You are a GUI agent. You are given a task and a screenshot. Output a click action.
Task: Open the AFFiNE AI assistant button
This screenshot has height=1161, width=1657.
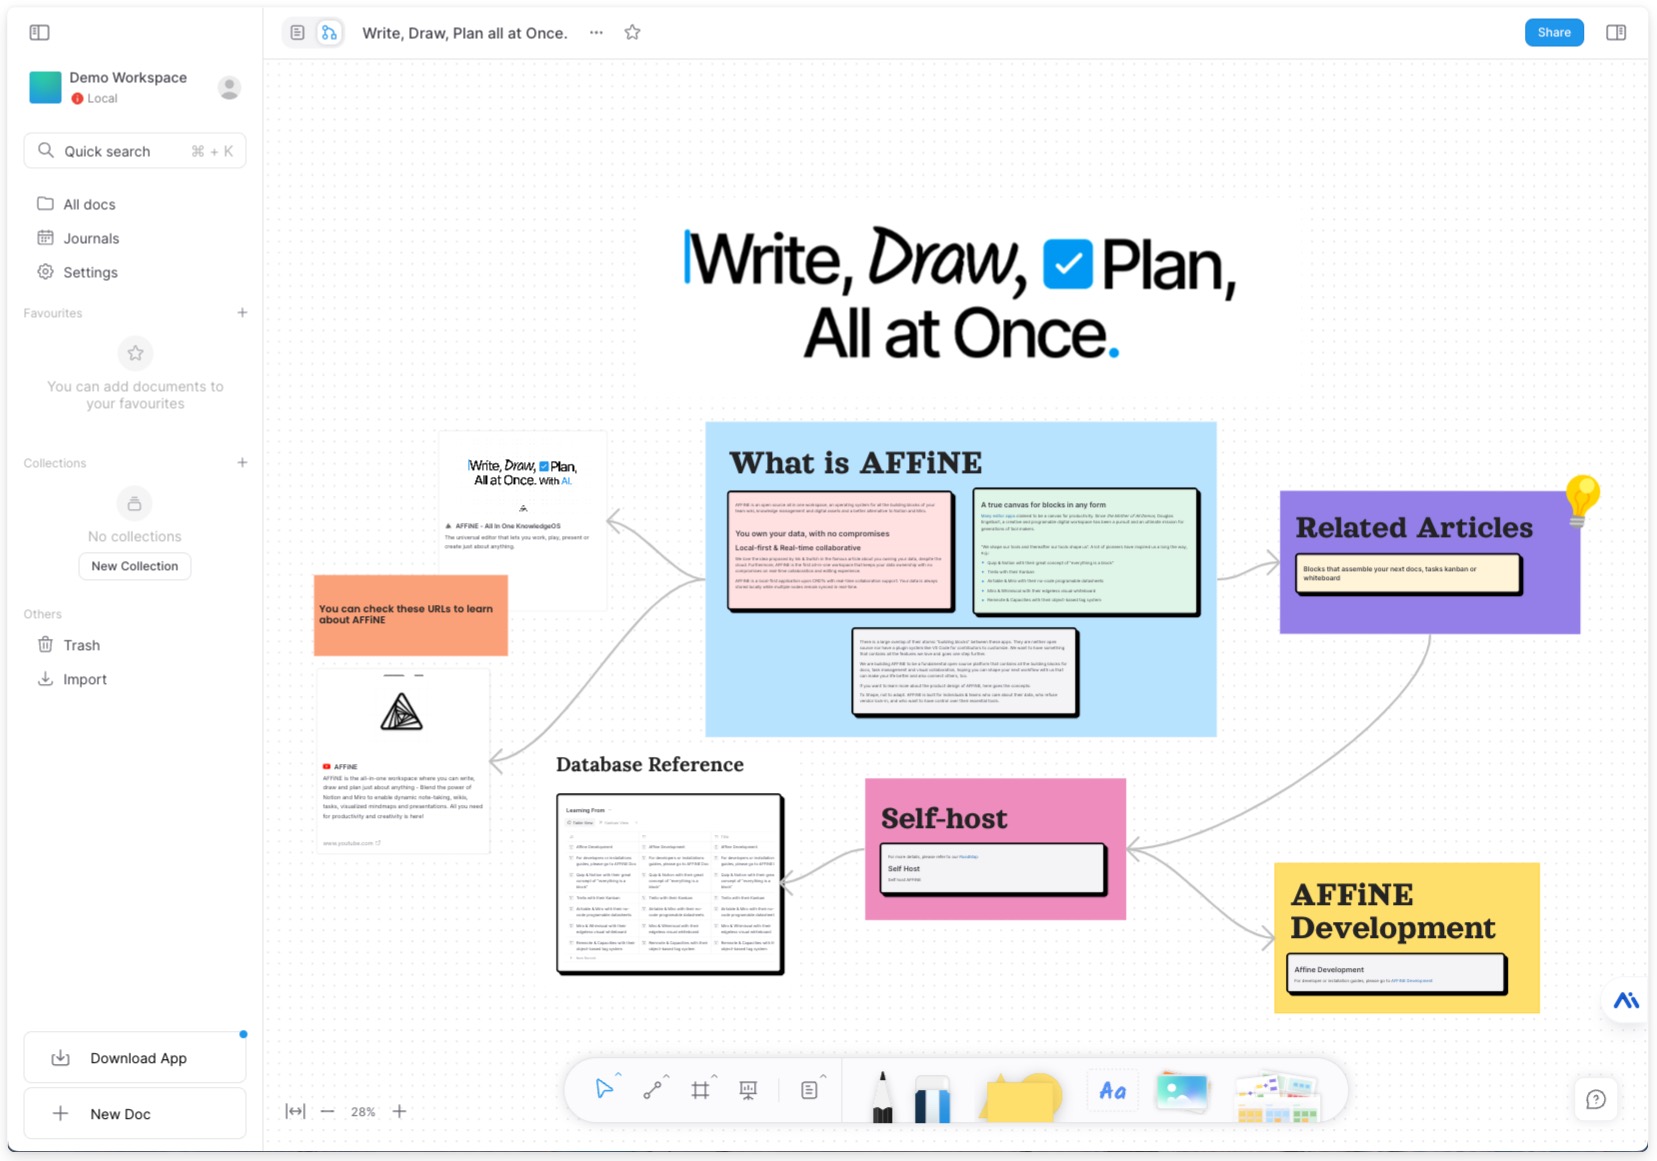click(x=1626, y=1000)
